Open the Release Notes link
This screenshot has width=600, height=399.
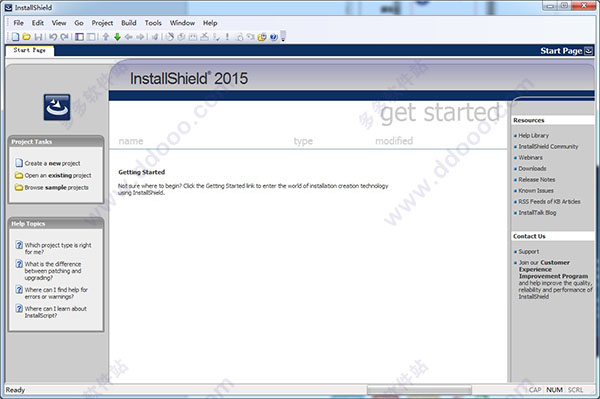pos(536,179)
